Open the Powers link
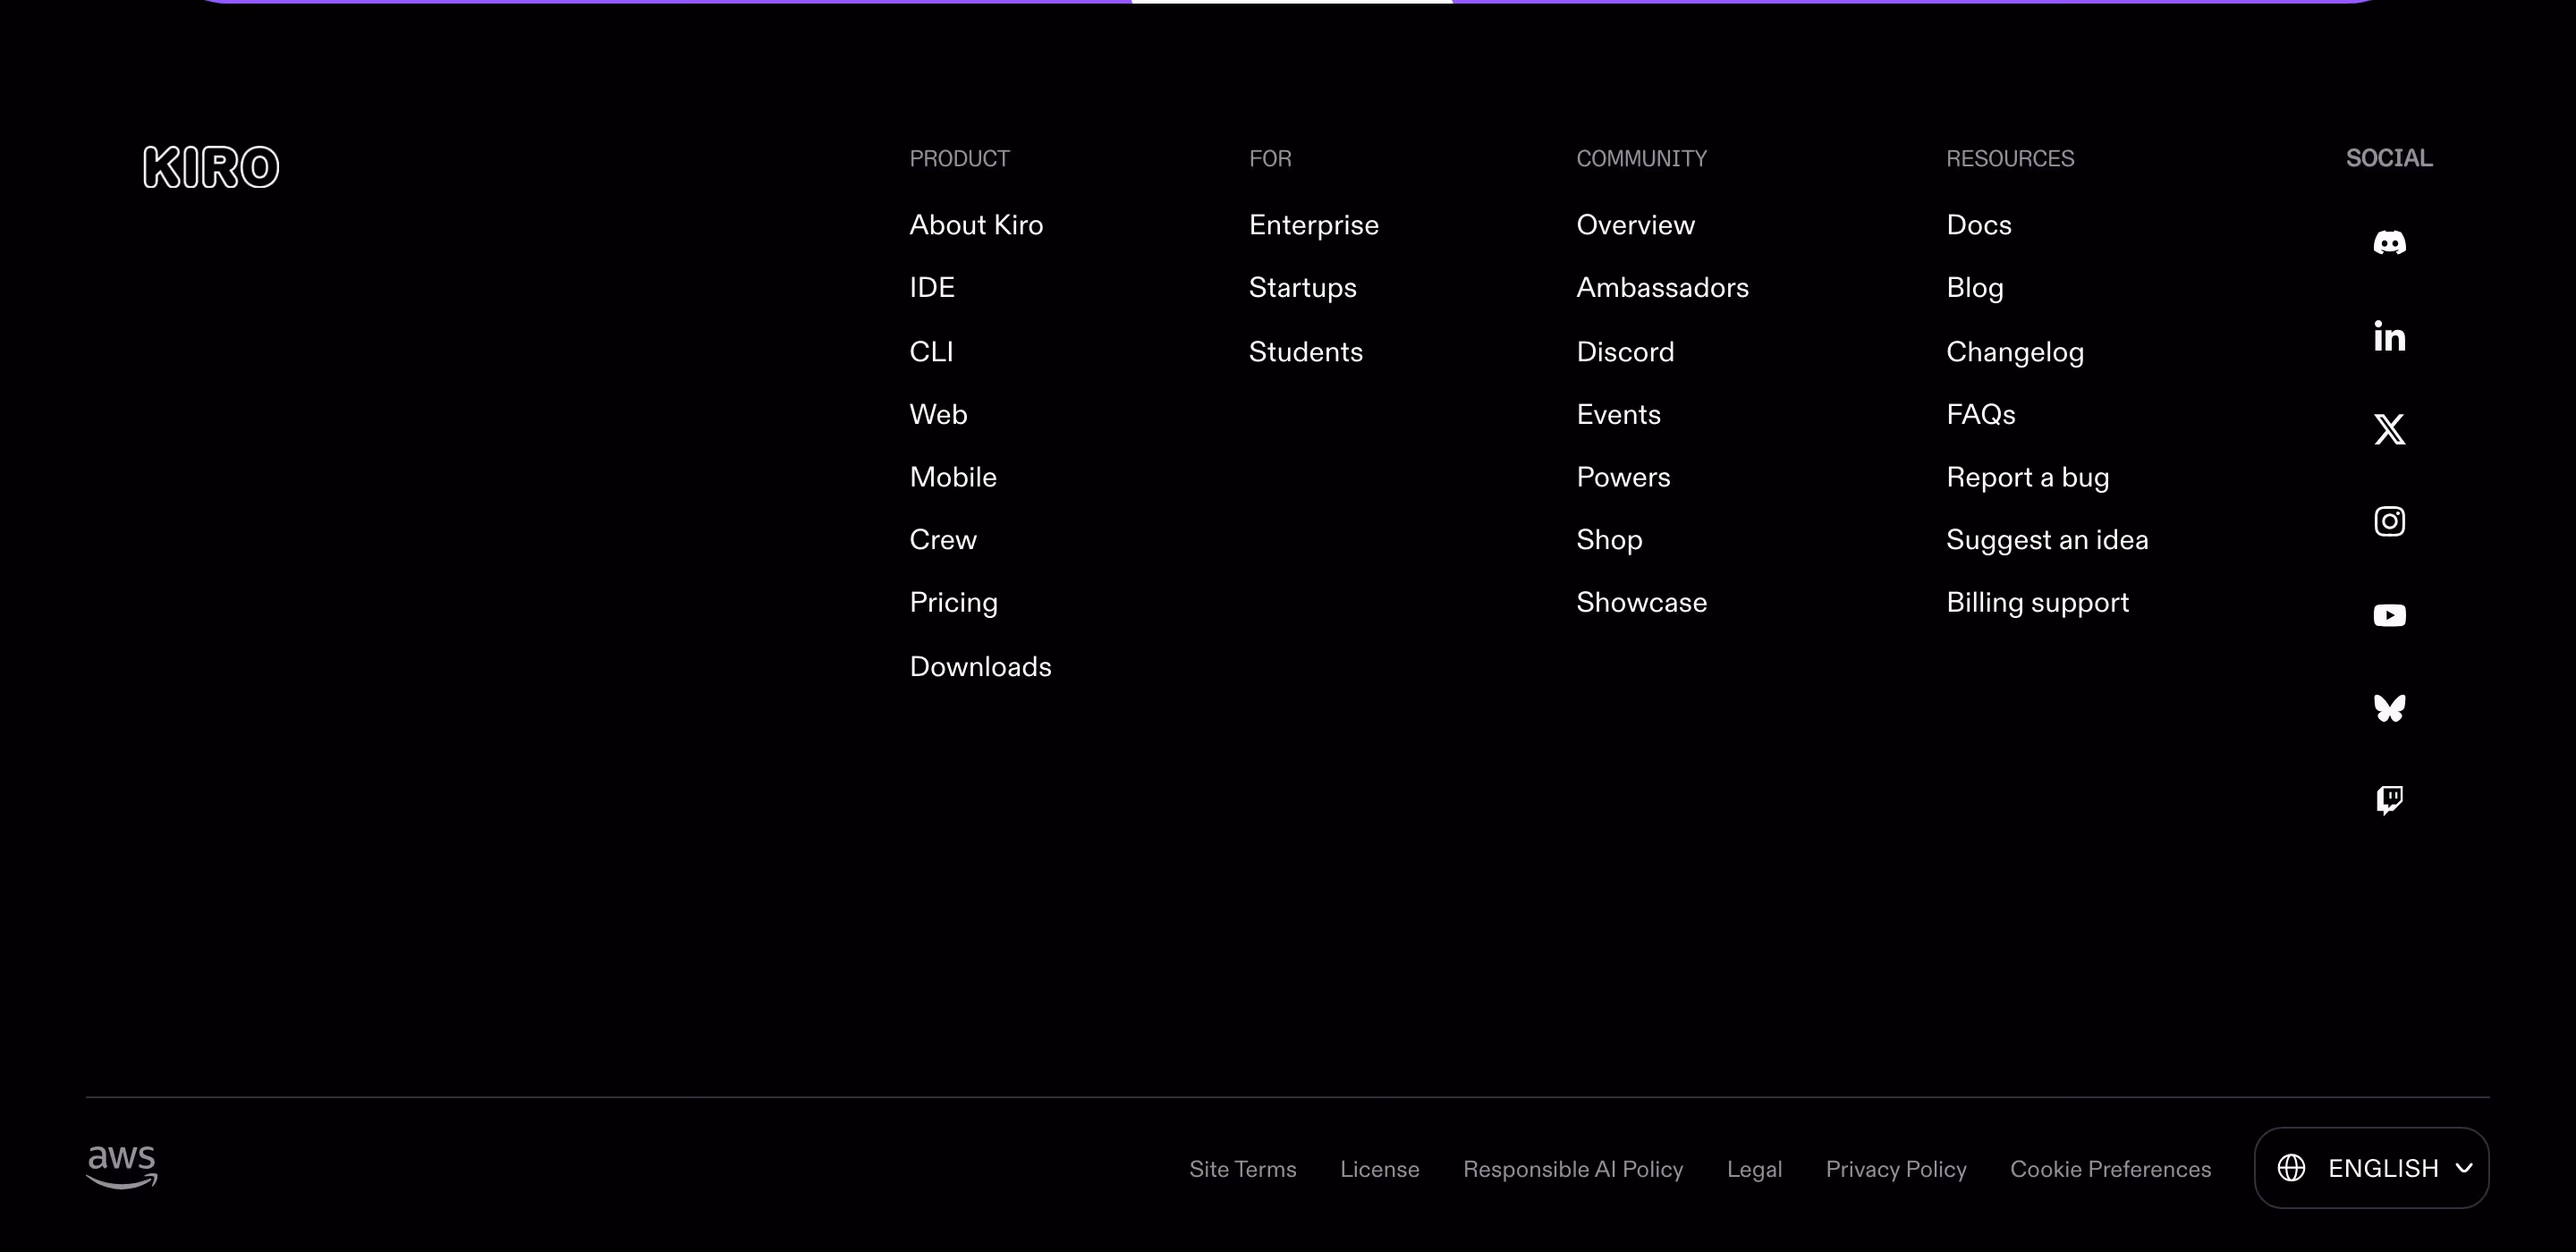Image resolution: width=2576 pixels, height=1252 pixels. 1623,478
